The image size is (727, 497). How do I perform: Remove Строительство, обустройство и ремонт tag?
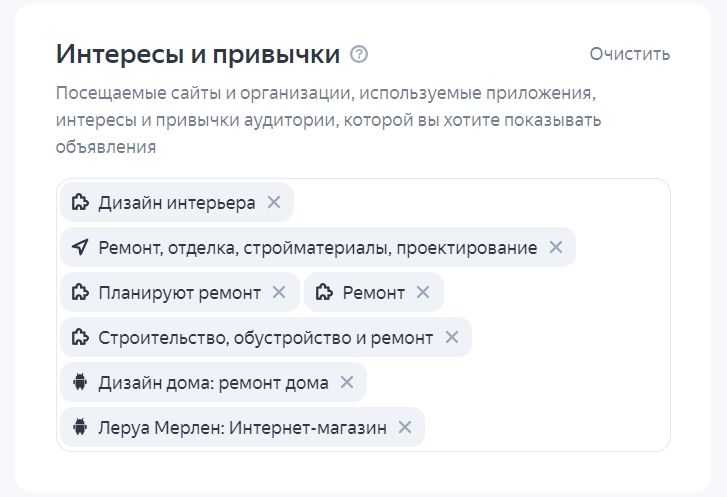click(452, 337)
